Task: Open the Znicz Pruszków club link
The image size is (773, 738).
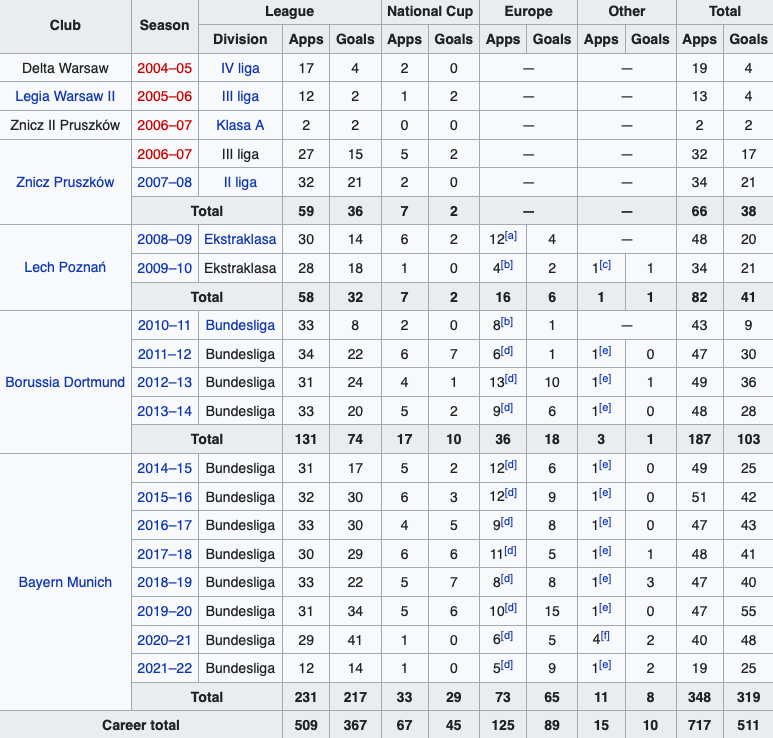Action: point(65,182)
